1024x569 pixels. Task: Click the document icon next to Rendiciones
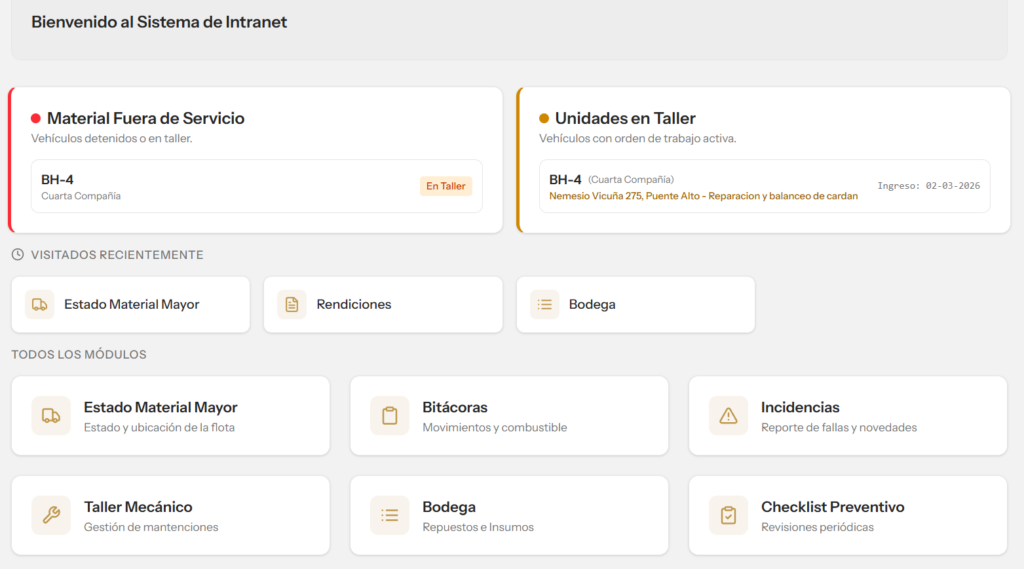(292, 305)
